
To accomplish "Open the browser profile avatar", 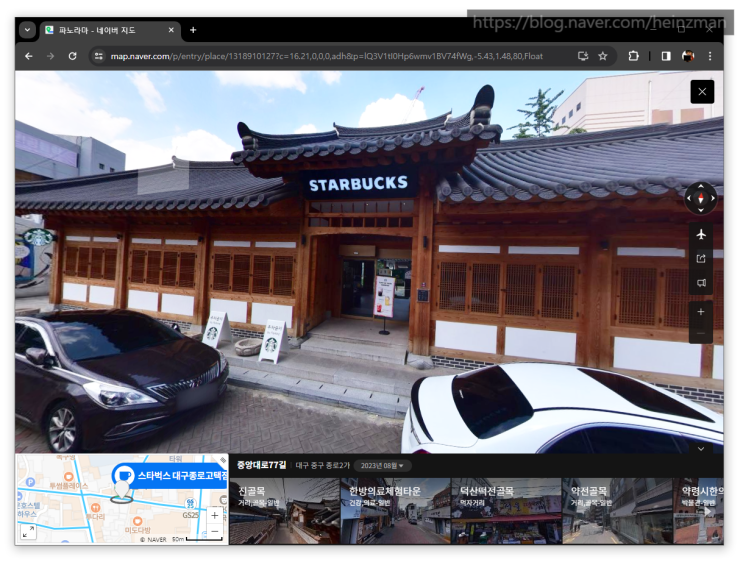I will (688, 56).
